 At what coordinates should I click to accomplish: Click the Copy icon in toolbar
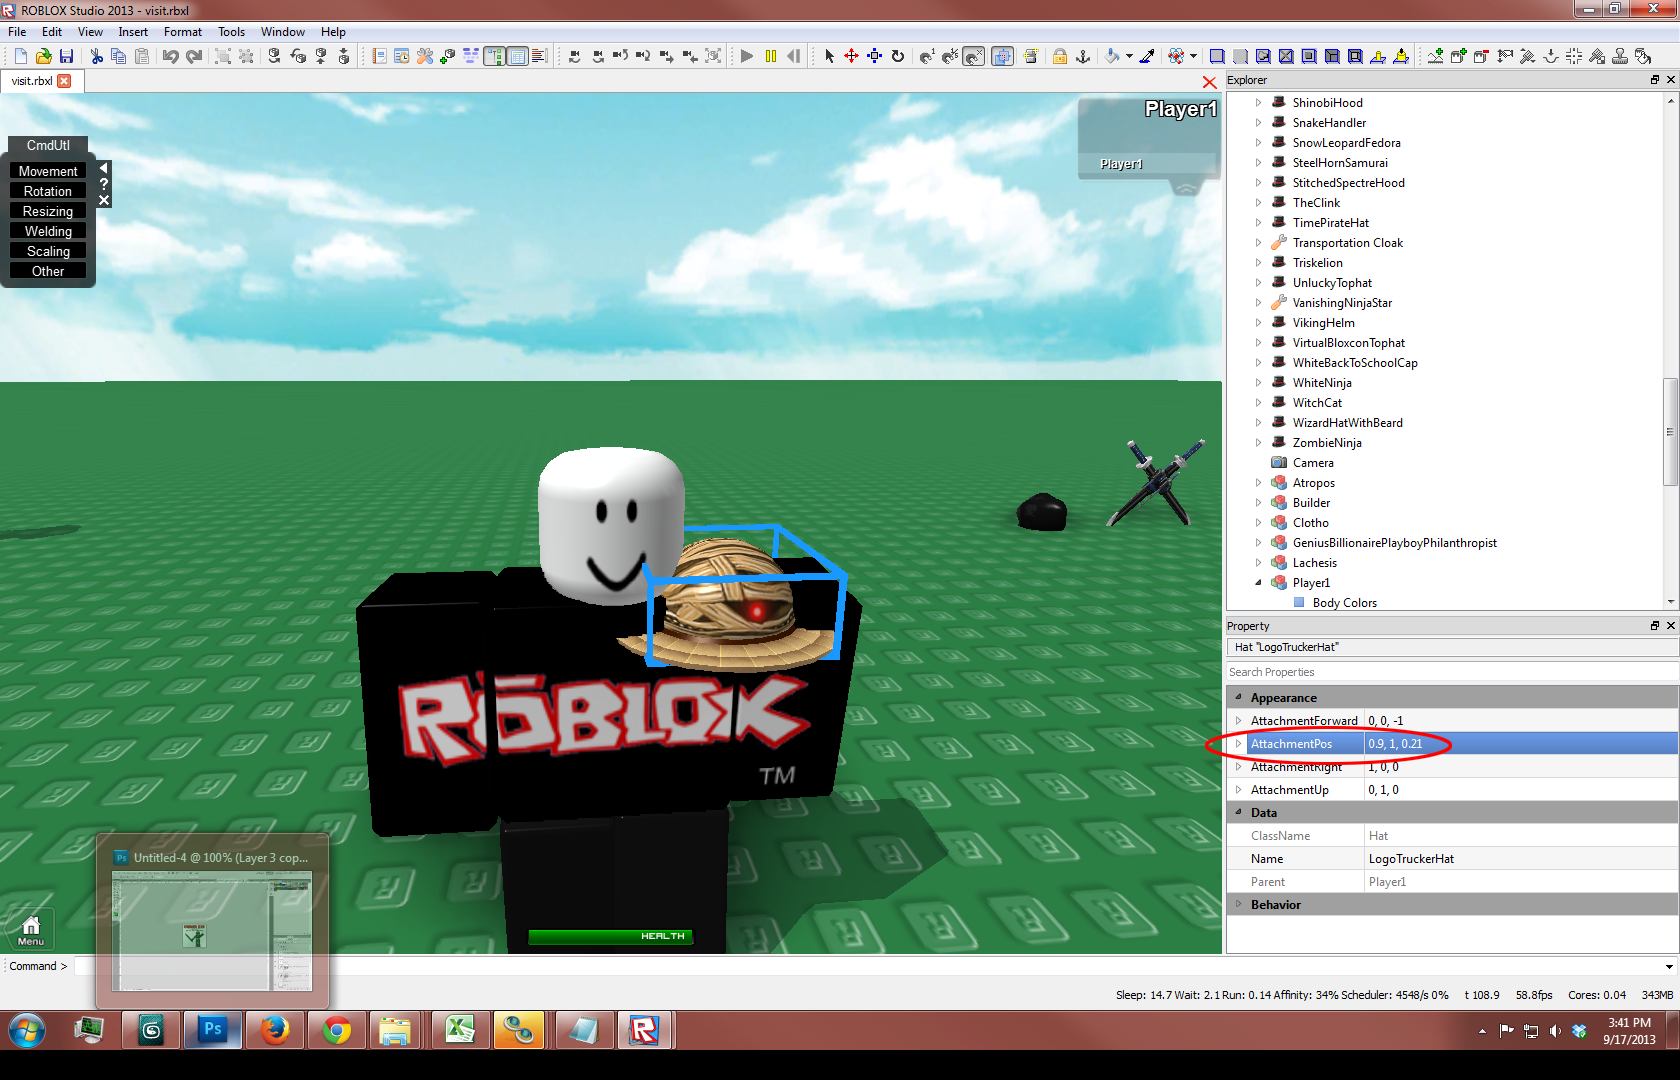[119, 56]
